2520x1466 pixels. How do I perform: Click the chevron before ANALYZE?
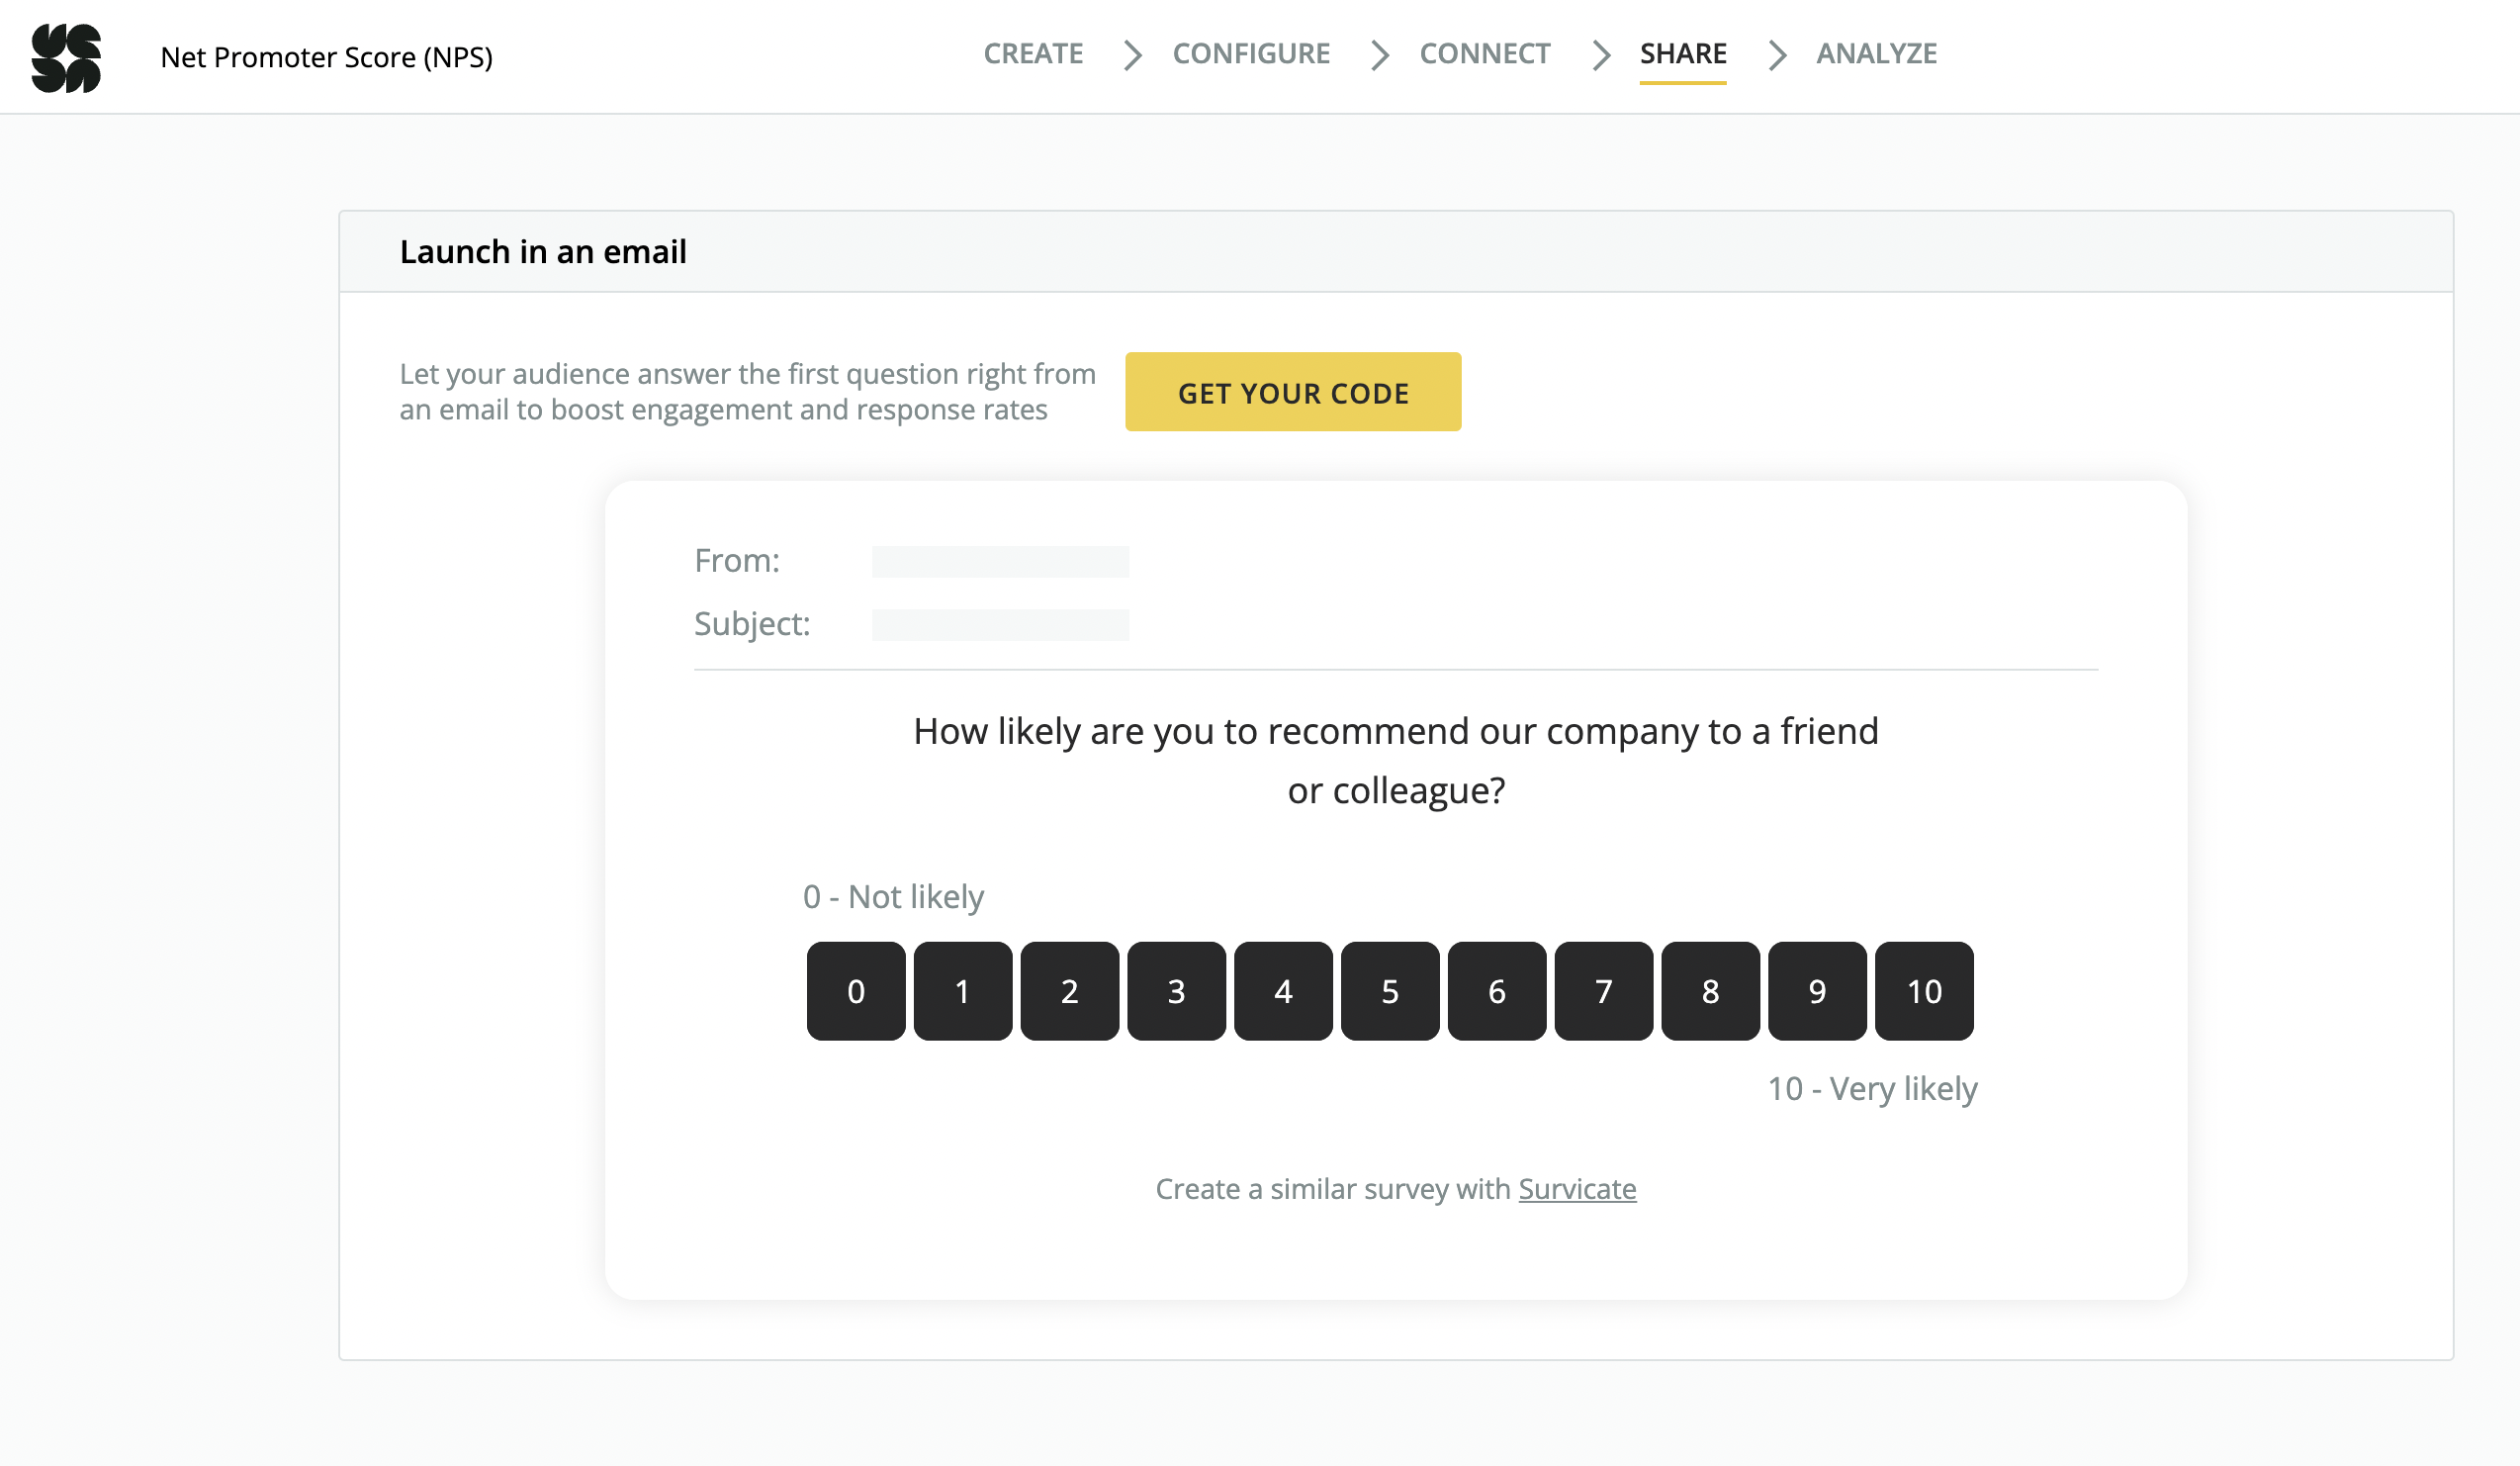(x=1777, y=56)
